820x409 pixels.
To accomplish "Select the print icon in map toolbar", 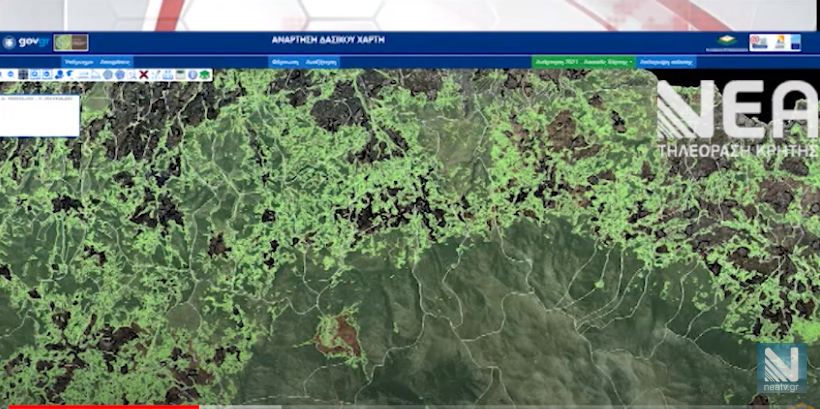I will click(168, 75).
